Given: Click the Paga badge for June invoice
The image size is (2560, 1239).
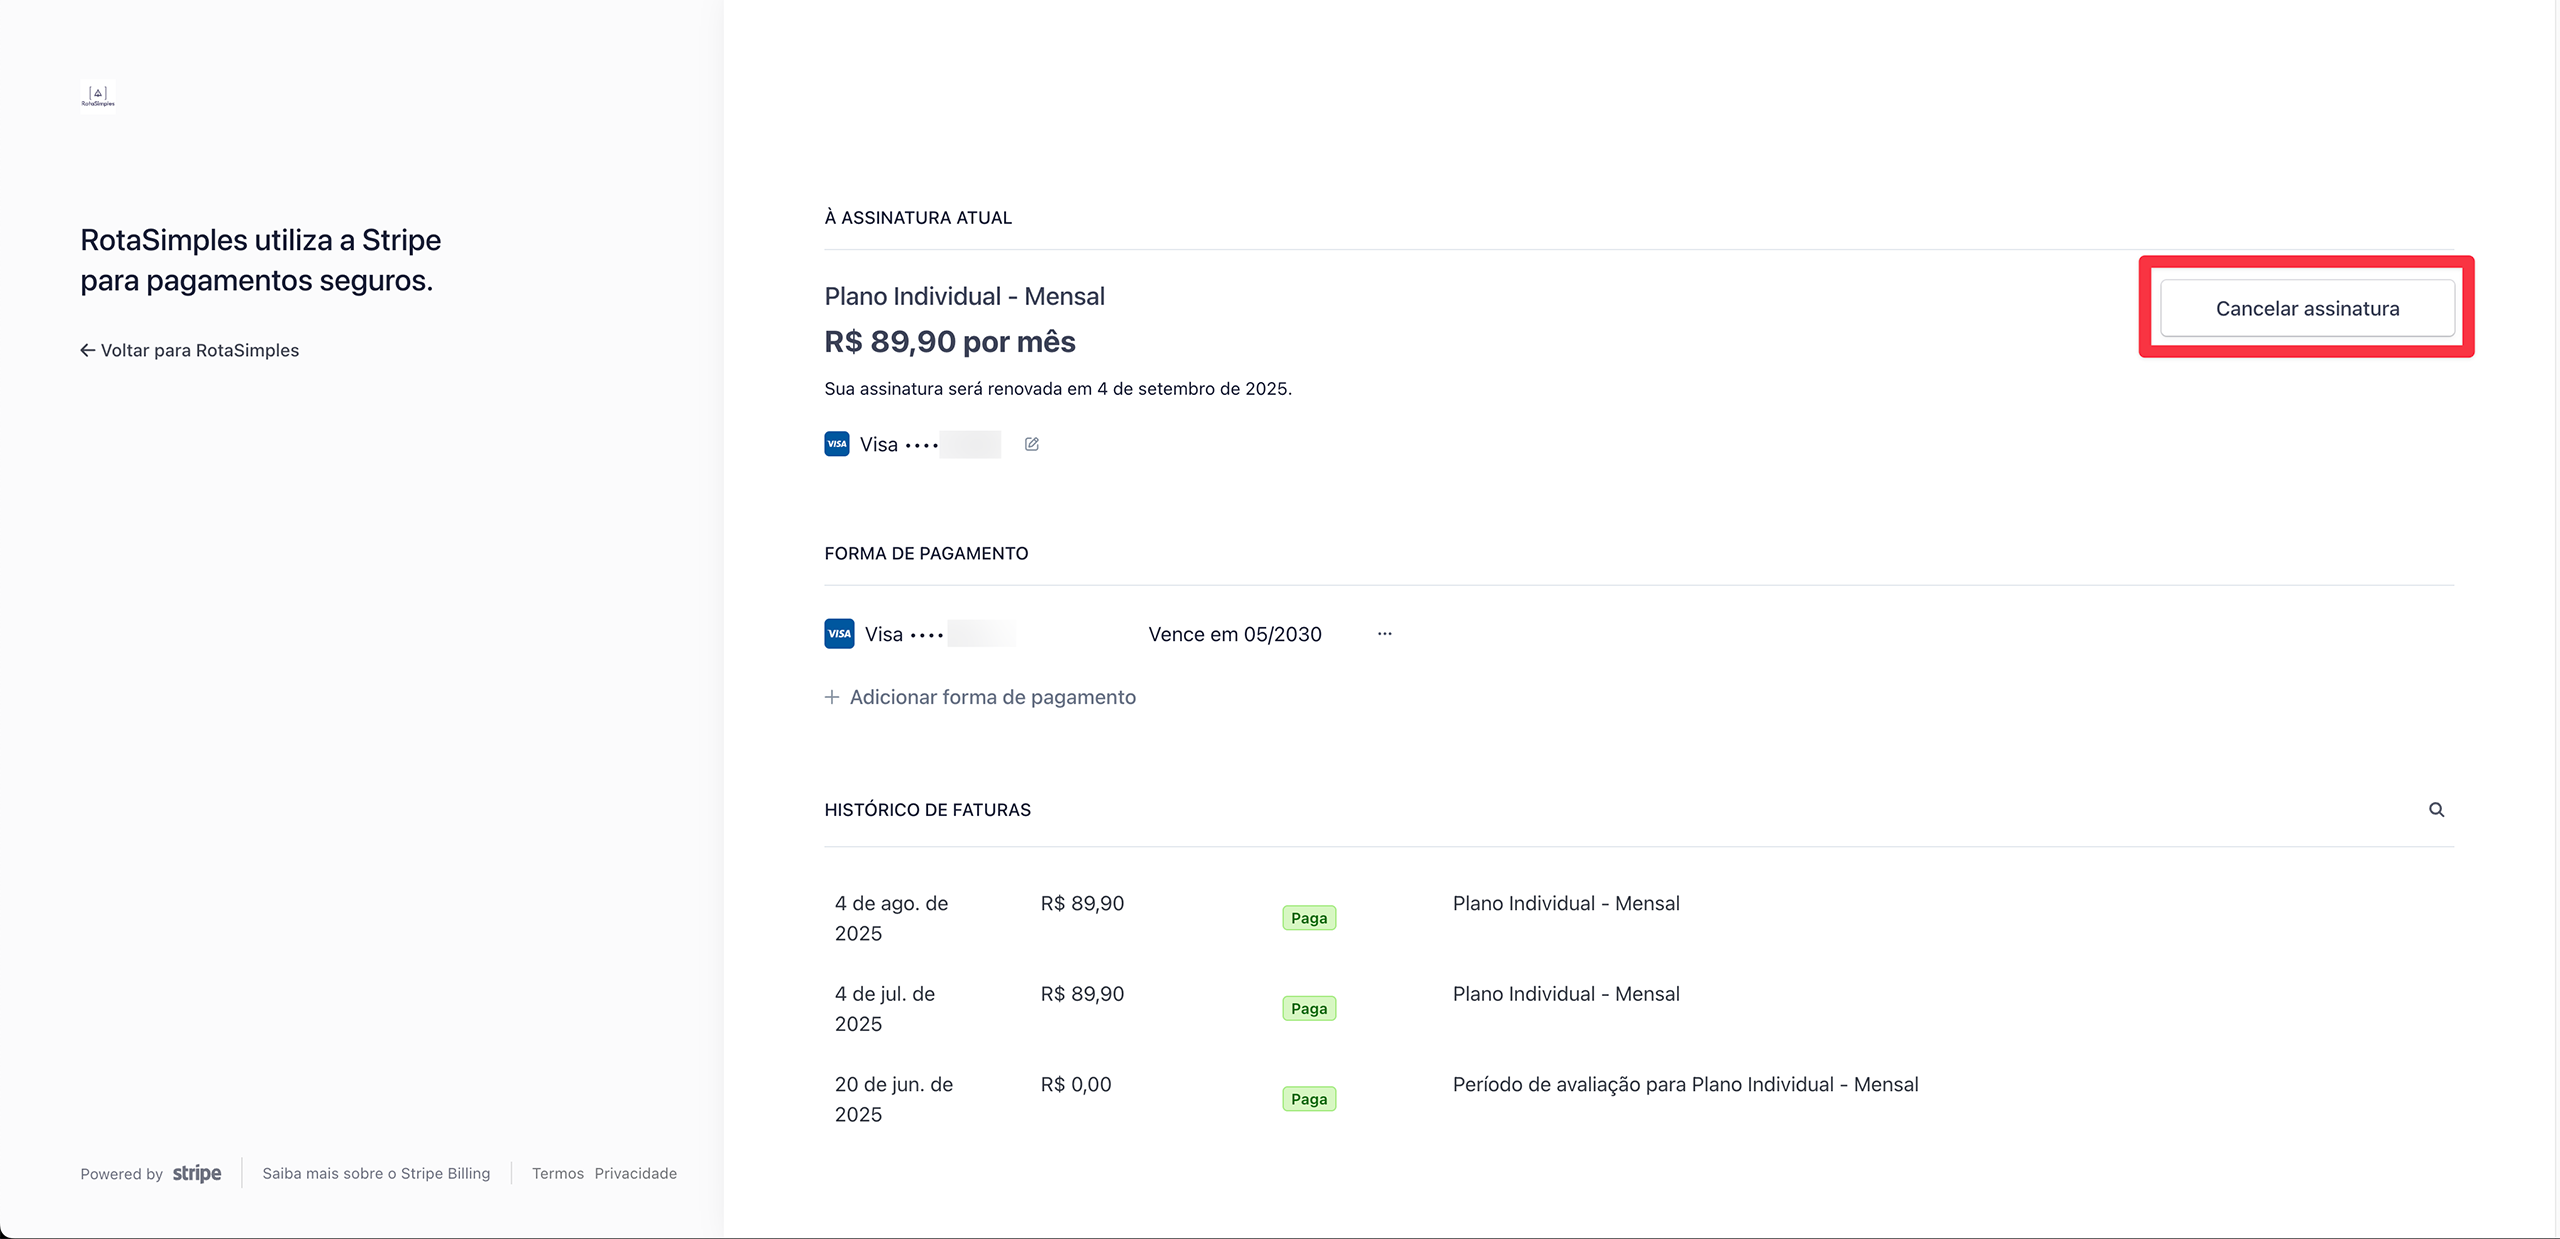Looking at the screenshot, I should click(x=1309, y=1099).
